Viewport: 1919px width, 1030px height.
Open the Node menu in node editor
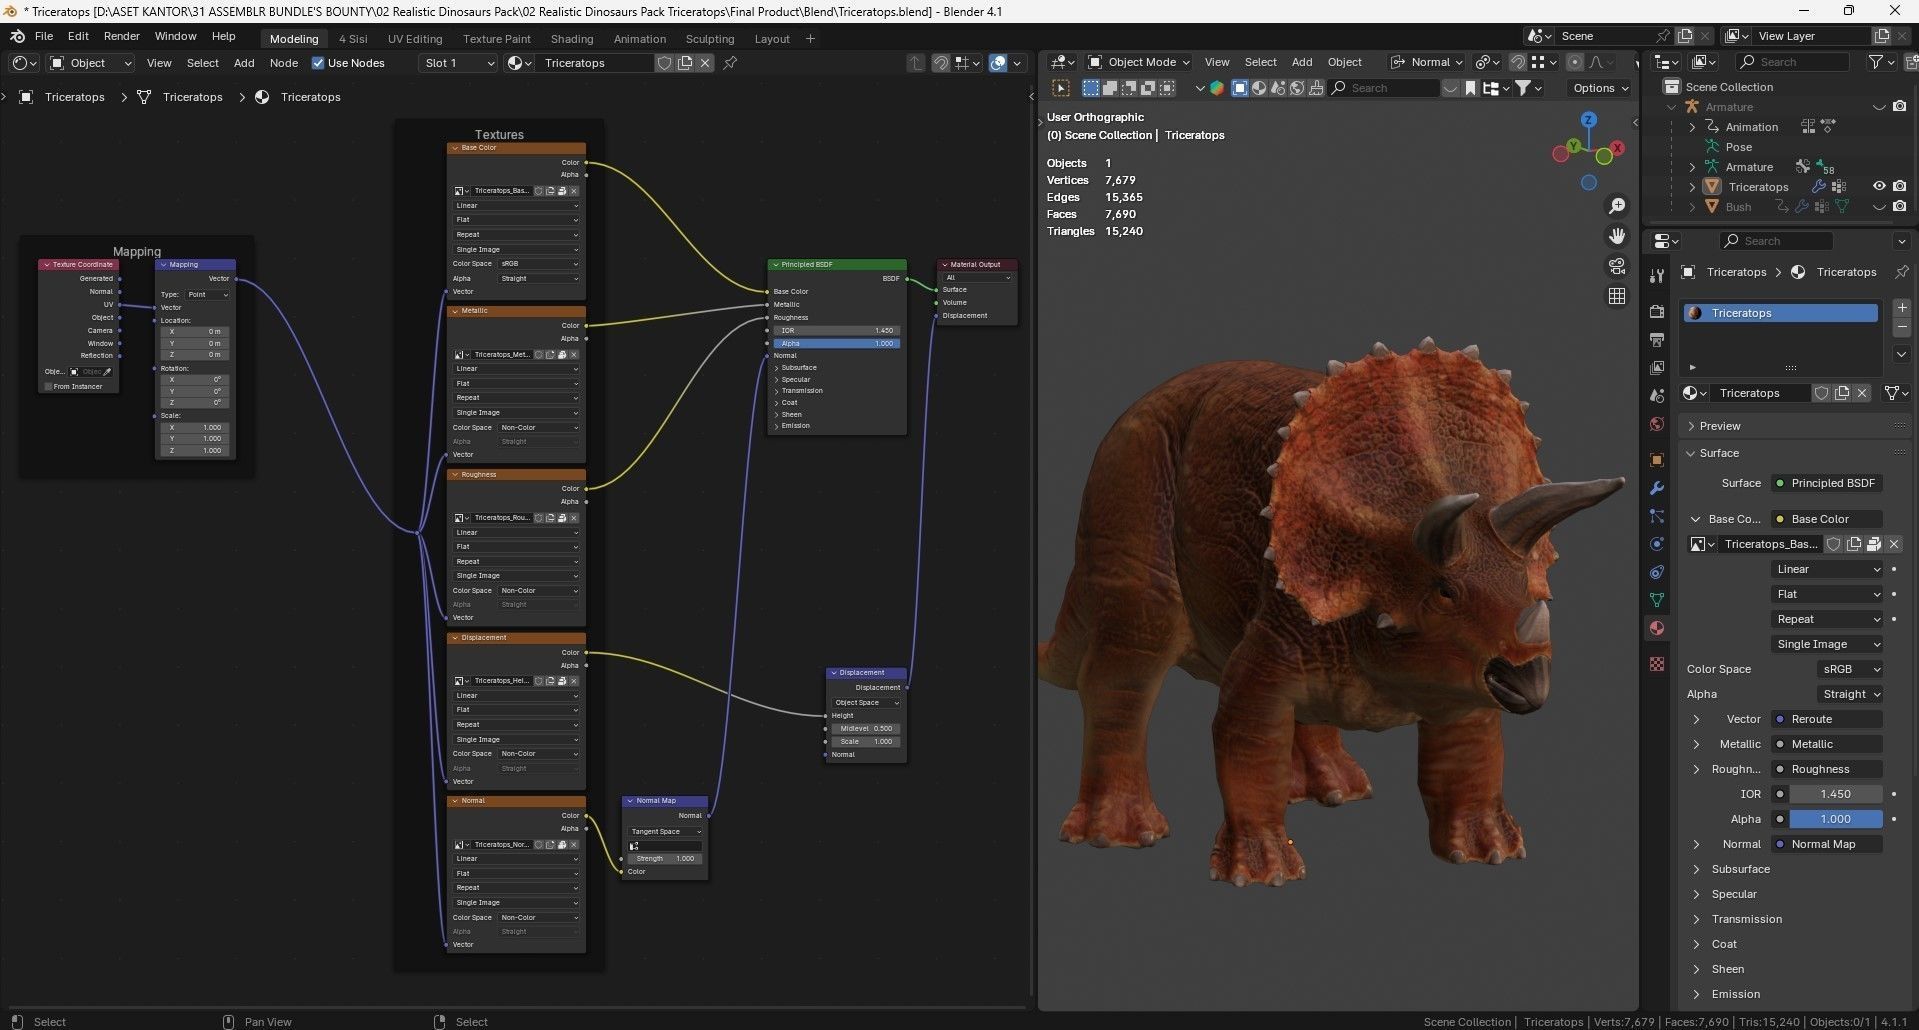pyautogui.click(x=284, y=63)
